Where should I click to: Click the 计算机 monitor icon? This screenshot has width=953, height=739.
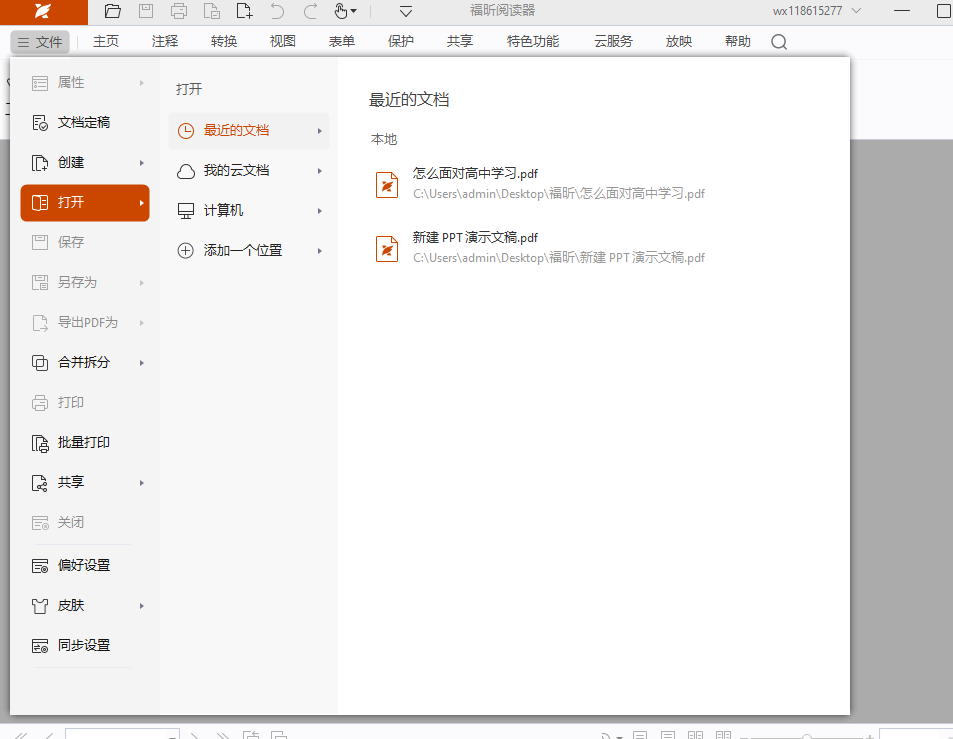[185, 211]
